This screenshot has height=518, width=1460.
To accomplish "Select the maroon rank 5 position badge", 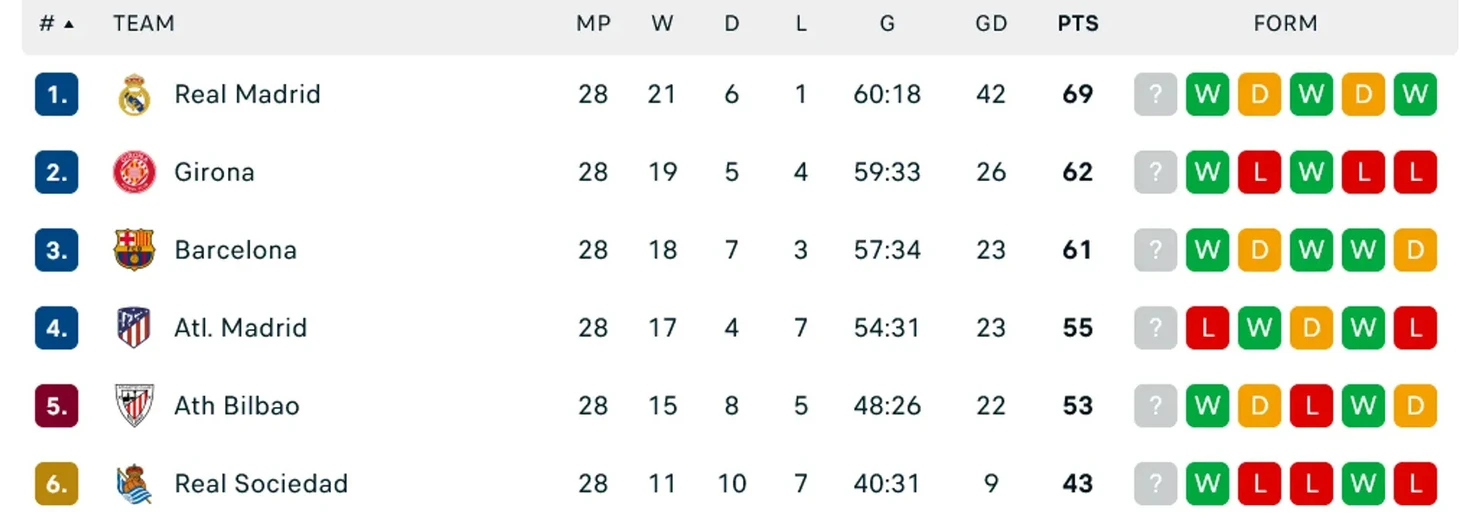I will 56,406.
